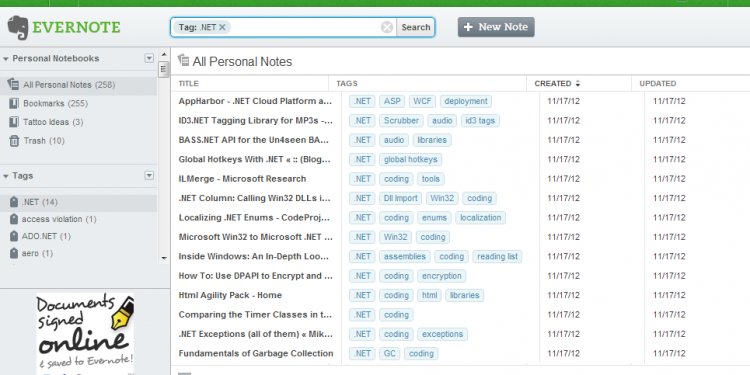The width and height of the screenshot is (750, 375).
Task: Select the .NET tag icon in sidebar
Action: [x=14, y=202]
